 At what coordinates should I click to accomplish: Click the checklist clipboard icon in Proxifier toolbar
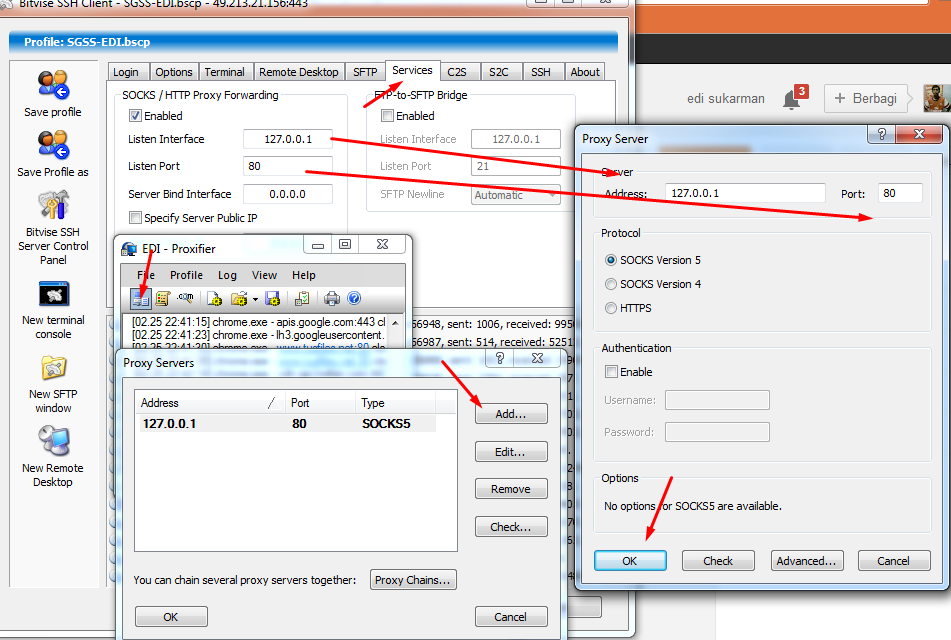(x=302, y=298)
